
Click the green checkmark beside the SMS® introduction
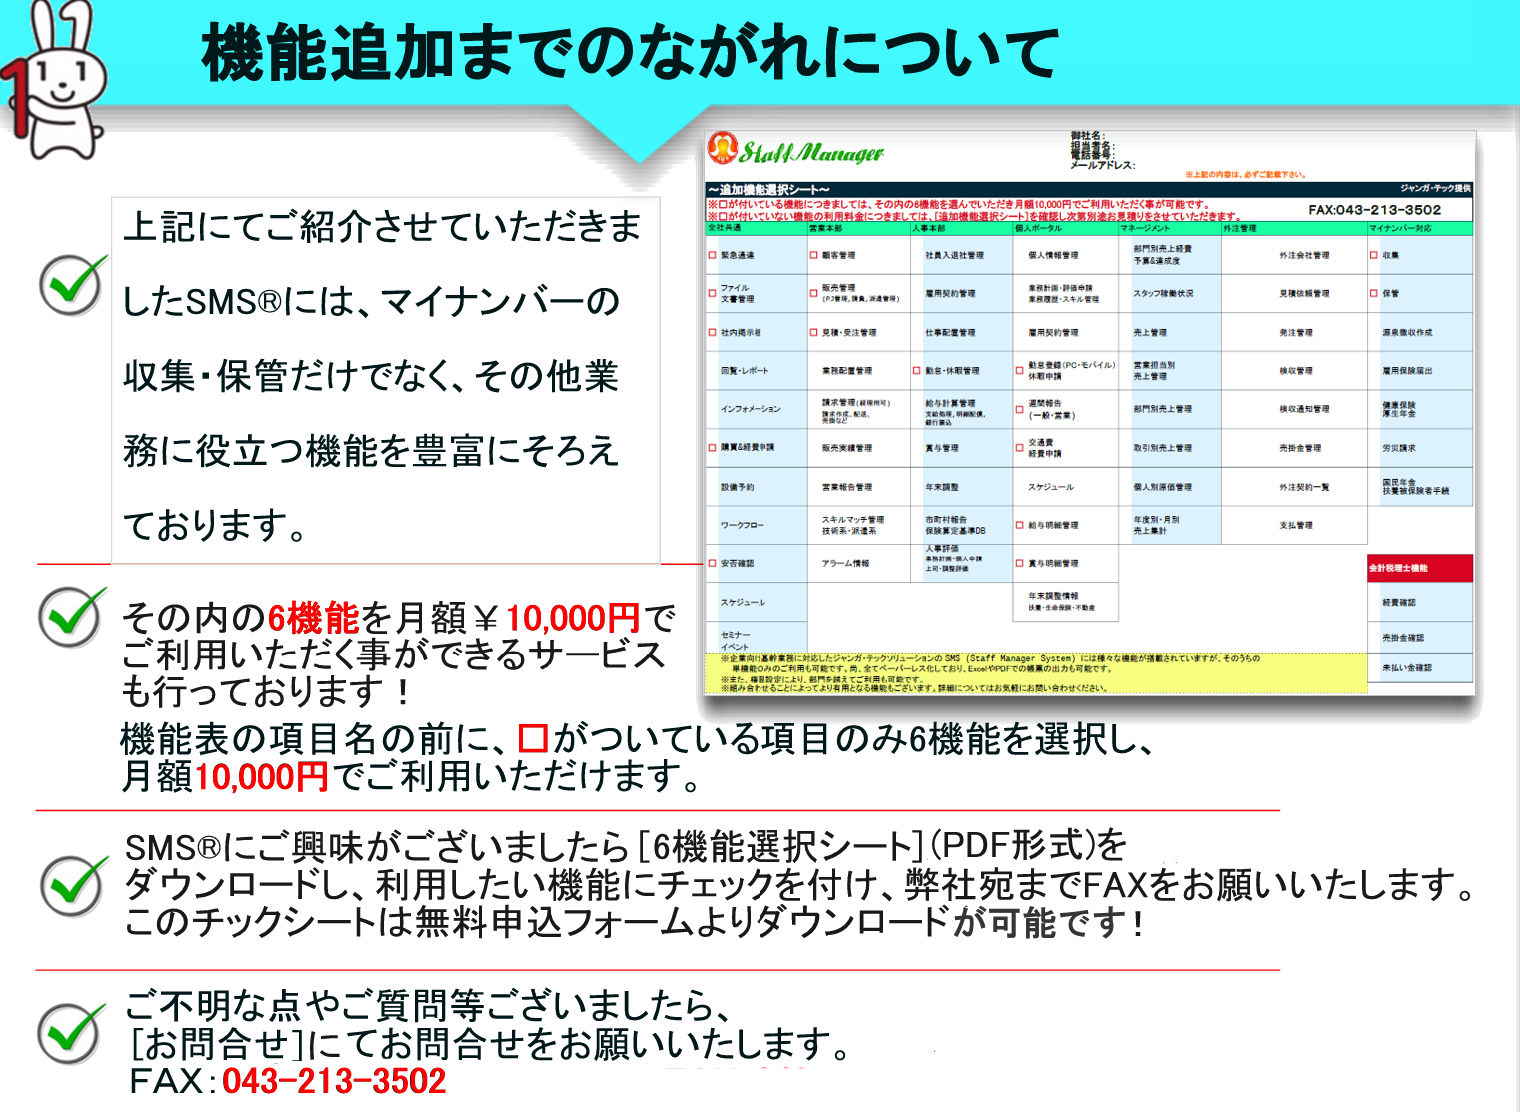click(72, 284)
